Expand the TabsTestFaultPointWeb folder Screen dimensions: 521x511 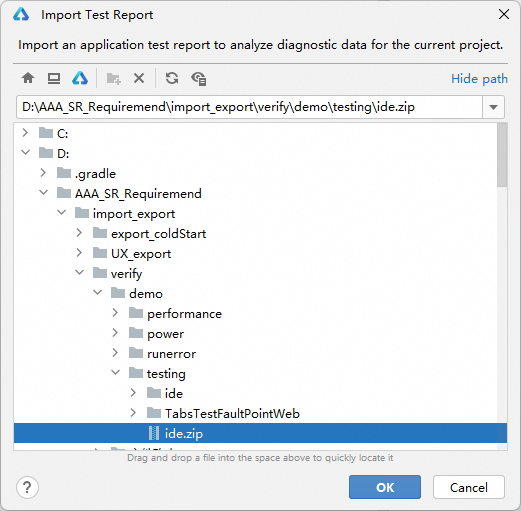pos(133,413)
